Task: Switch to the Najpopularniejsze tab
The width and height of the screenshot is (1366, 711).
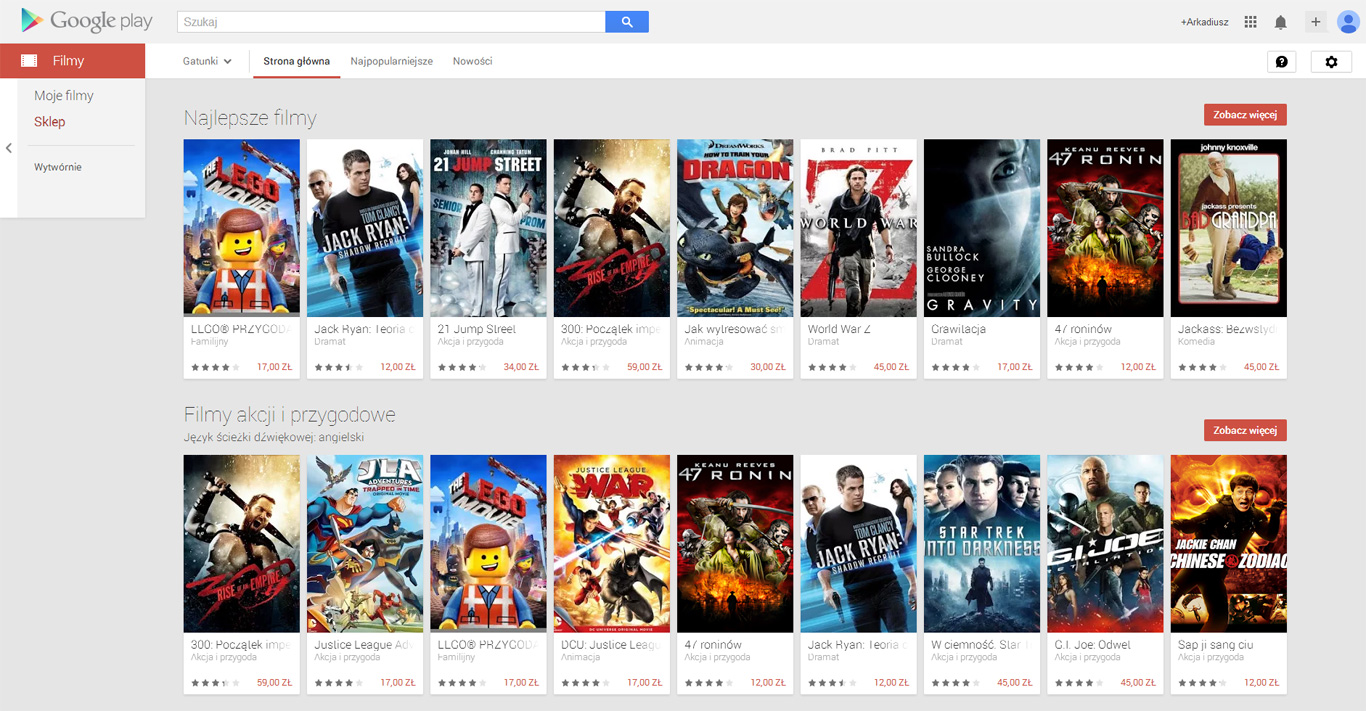Action: click(392, 61)
